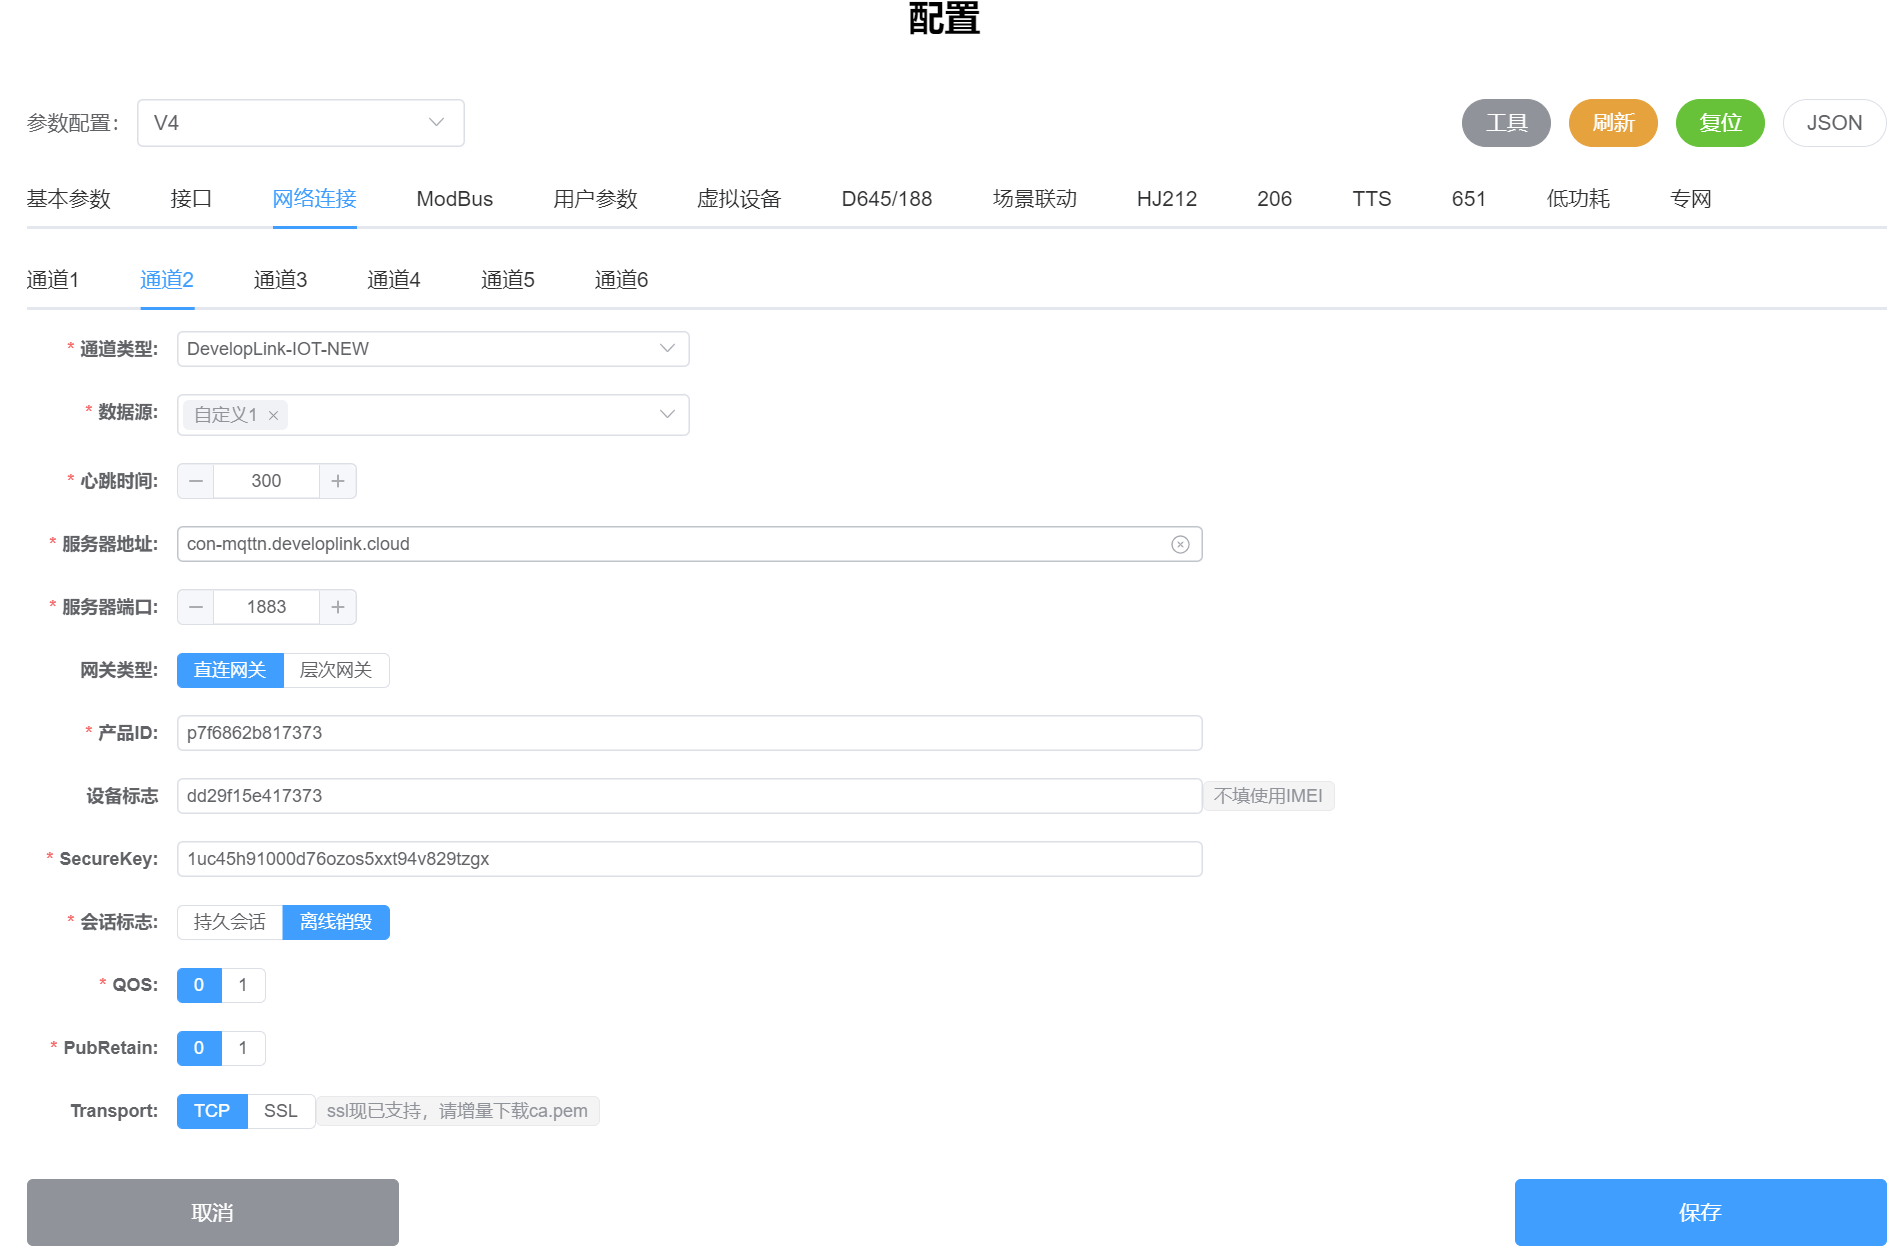
Task: Select 通道2 channel tab
Action: (167, 280)
